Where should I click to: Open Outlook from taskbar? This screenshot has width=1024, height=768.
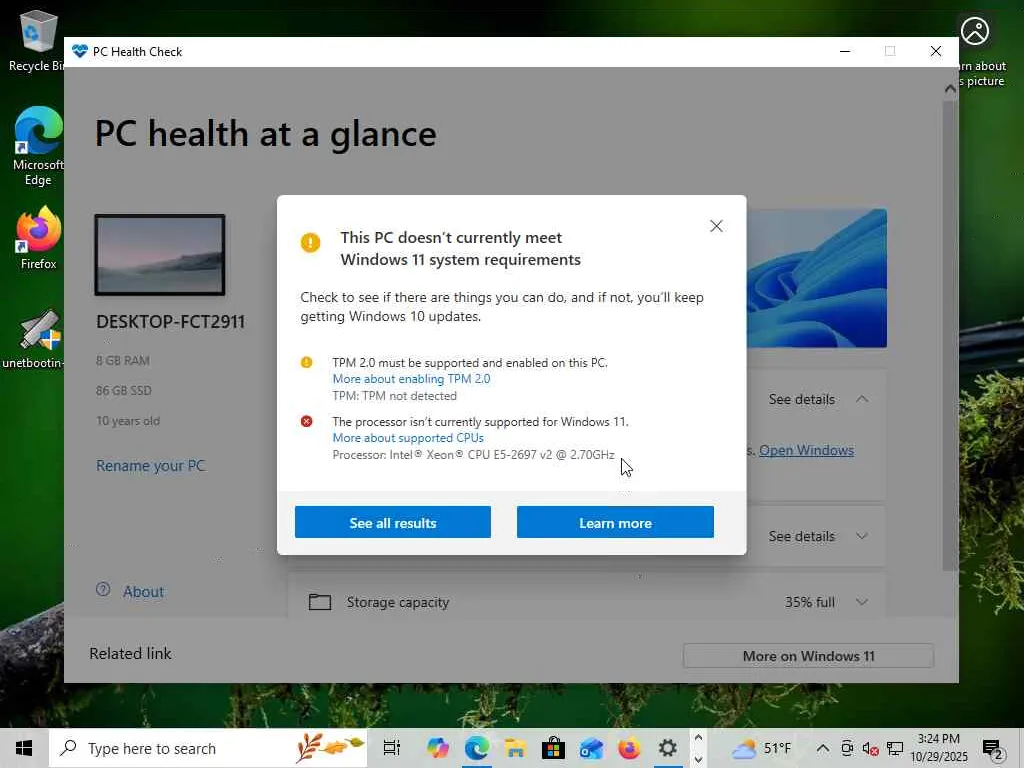tap(591, 748)
